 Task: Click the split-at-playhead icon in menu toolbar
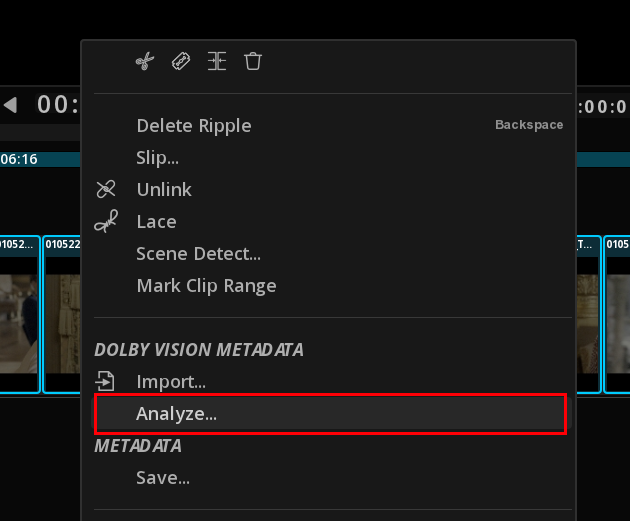[217, 61]
